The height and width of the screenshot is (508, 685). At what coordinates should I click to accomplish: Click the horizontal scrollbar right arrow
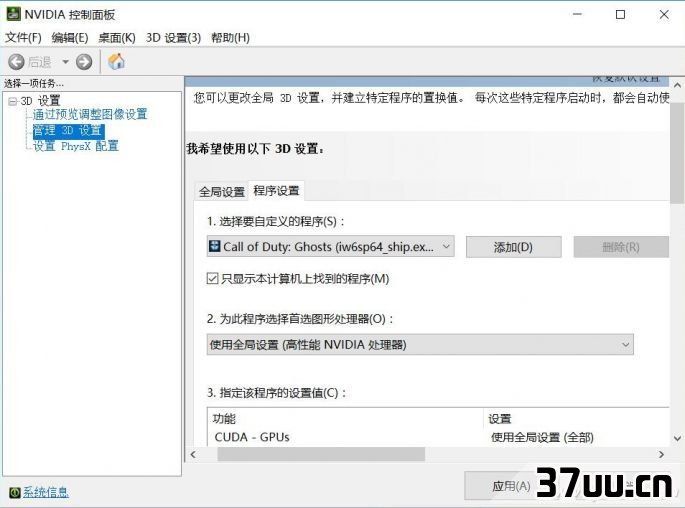coord(661,454)
